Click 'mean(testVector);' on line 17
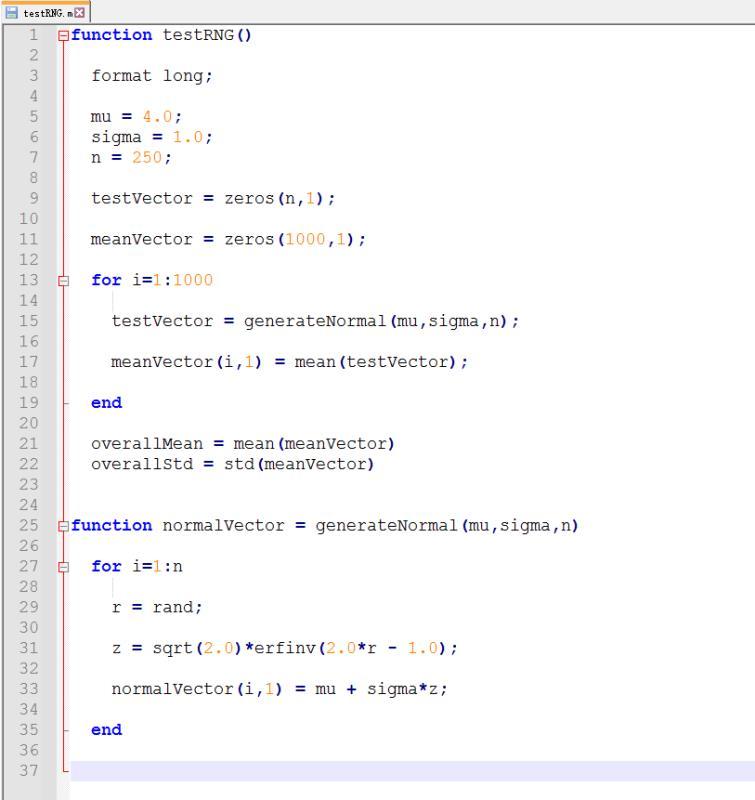Viewport: 755px width, 800px height. [381, 362]
